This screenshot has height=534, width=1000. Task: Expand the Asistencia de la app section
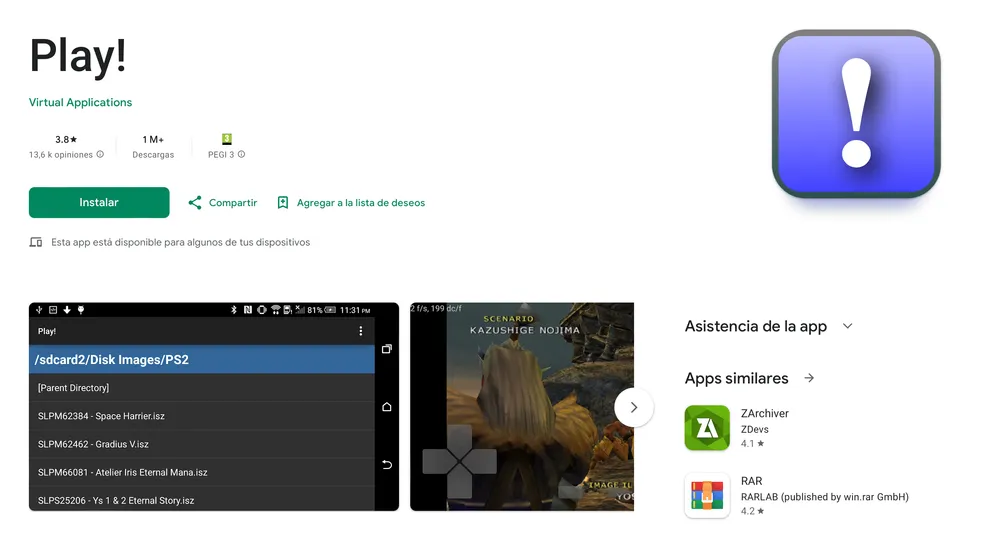(x=847, y=326)
